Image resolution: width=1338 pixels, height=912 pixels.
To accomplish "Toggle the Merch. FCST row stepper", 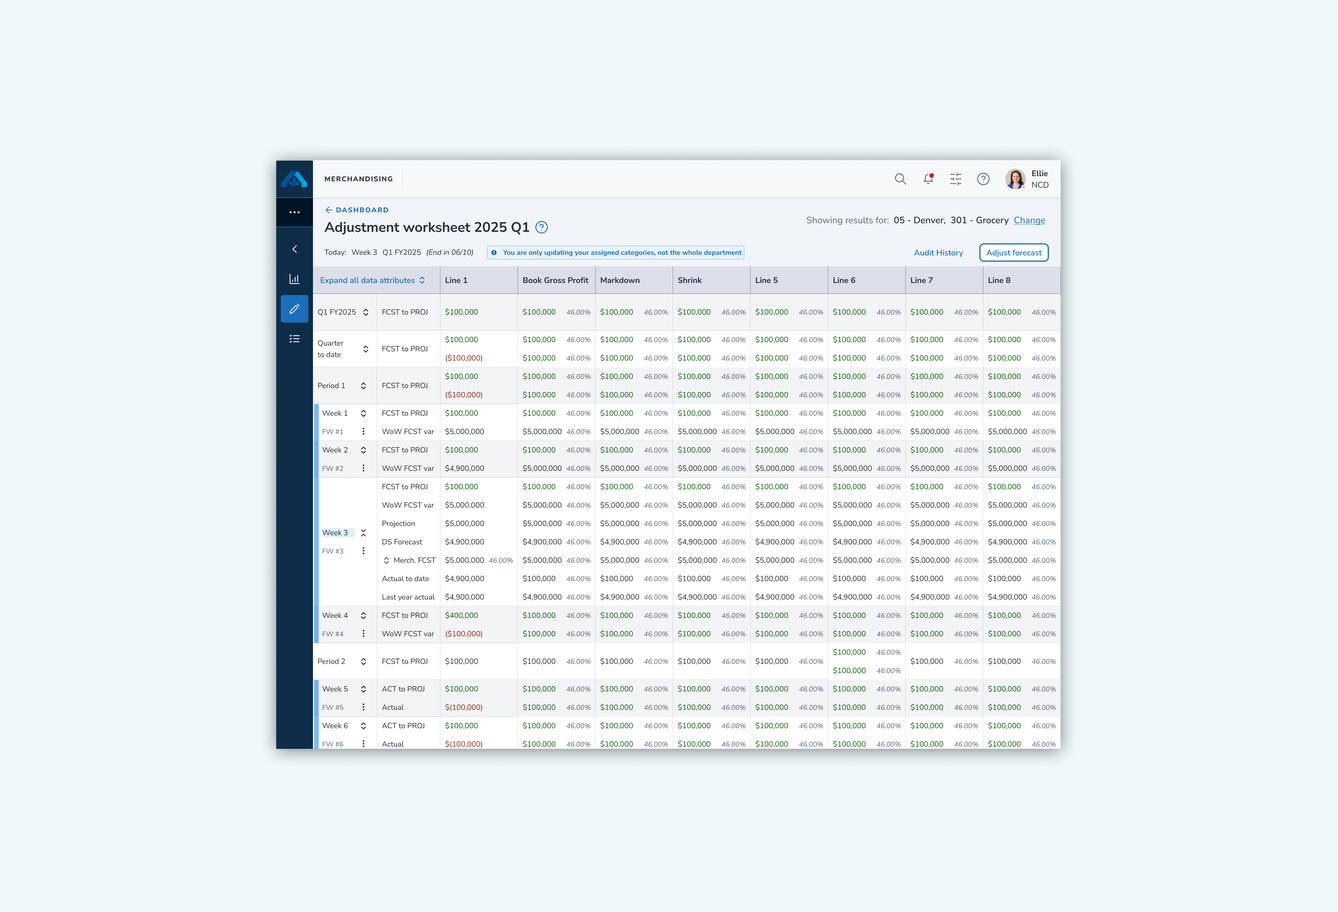I will (x=386, y=560).
